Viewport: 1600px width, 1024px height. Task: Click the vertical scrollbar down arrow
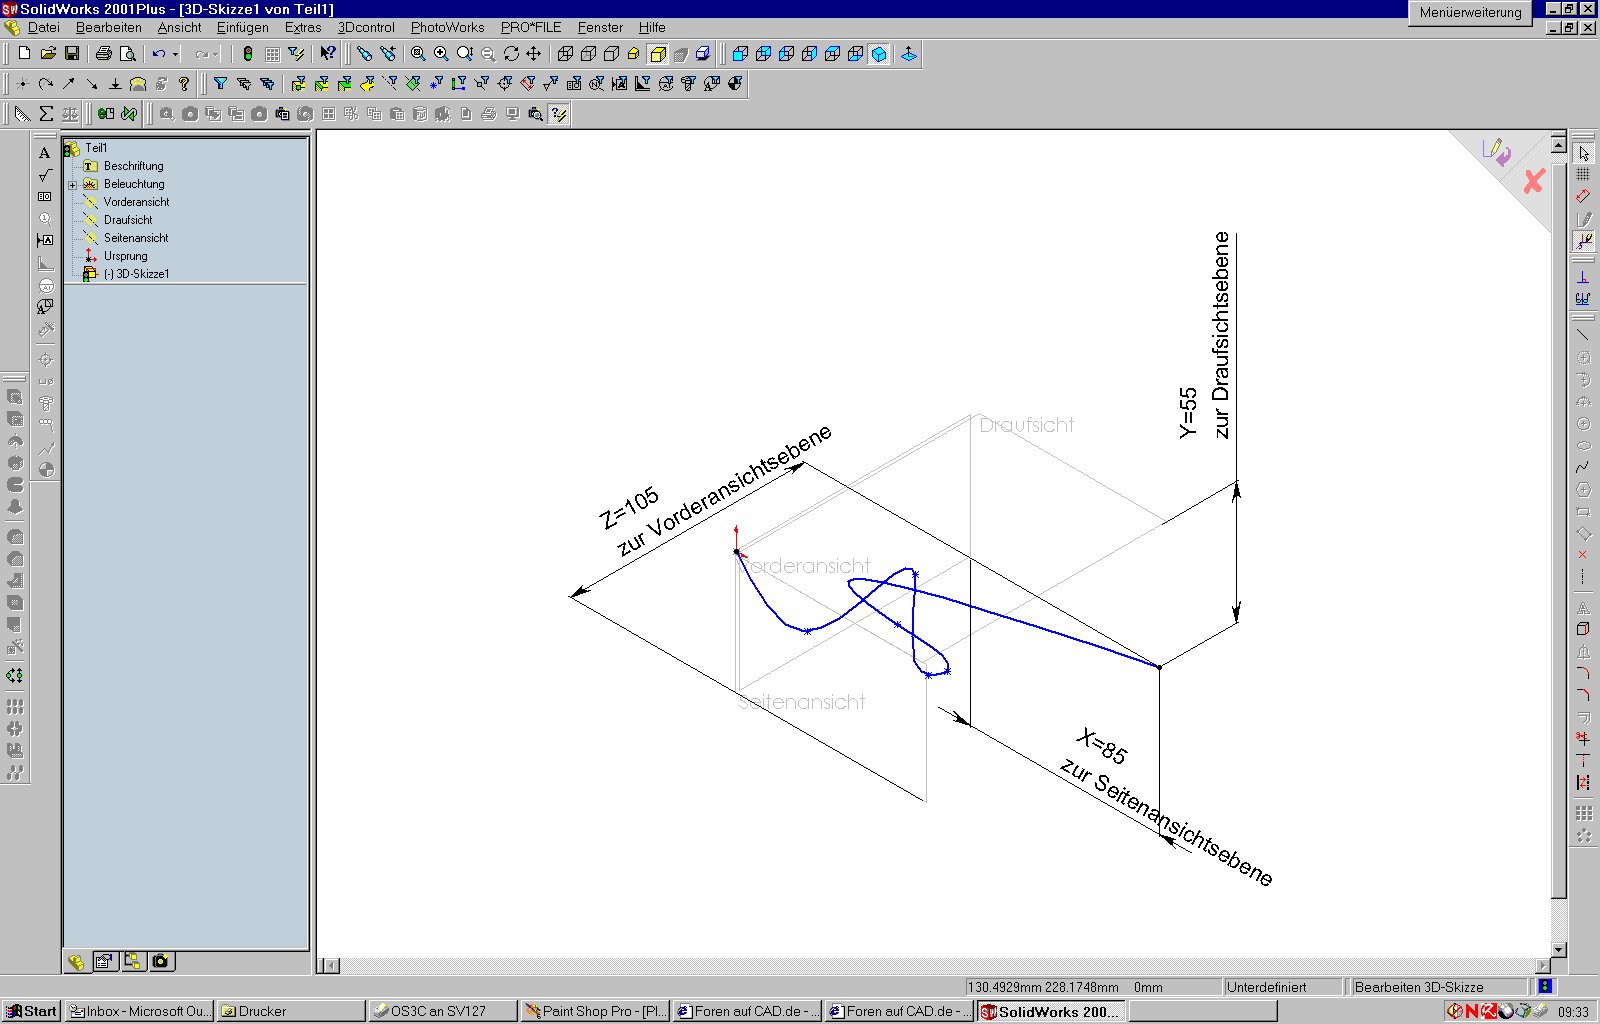[x=1558, y=949]
